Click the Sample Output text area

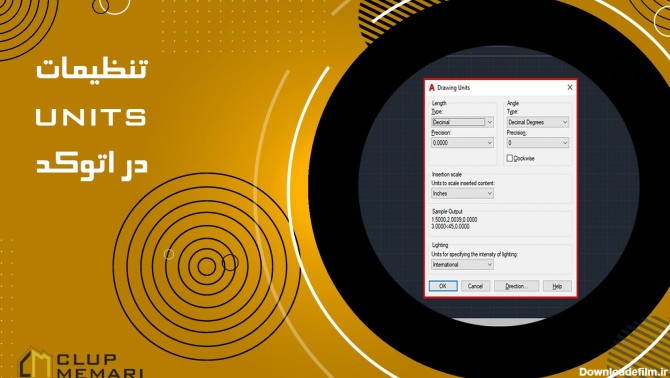[x=455, y=223]
